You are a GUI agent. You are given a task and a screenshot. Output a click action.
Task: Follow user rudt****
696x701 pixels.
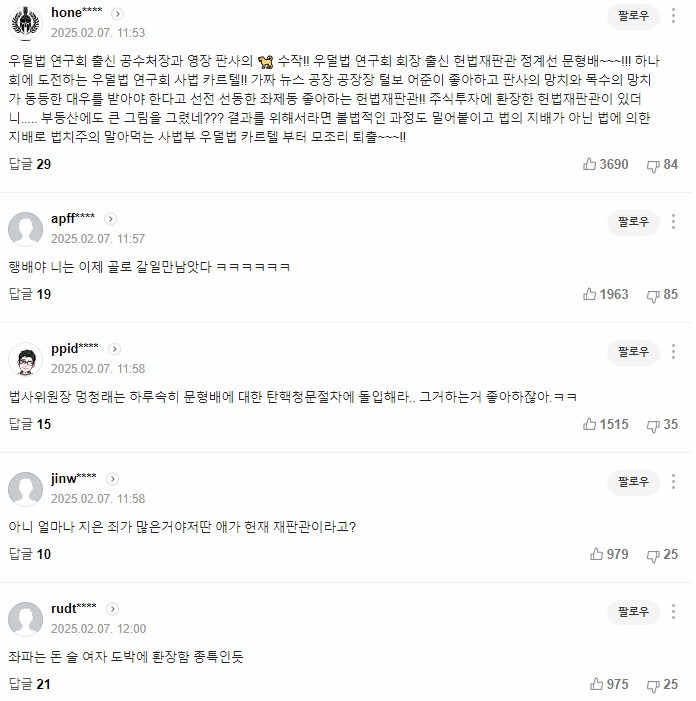pyautogui.click(x=633, y=612)
